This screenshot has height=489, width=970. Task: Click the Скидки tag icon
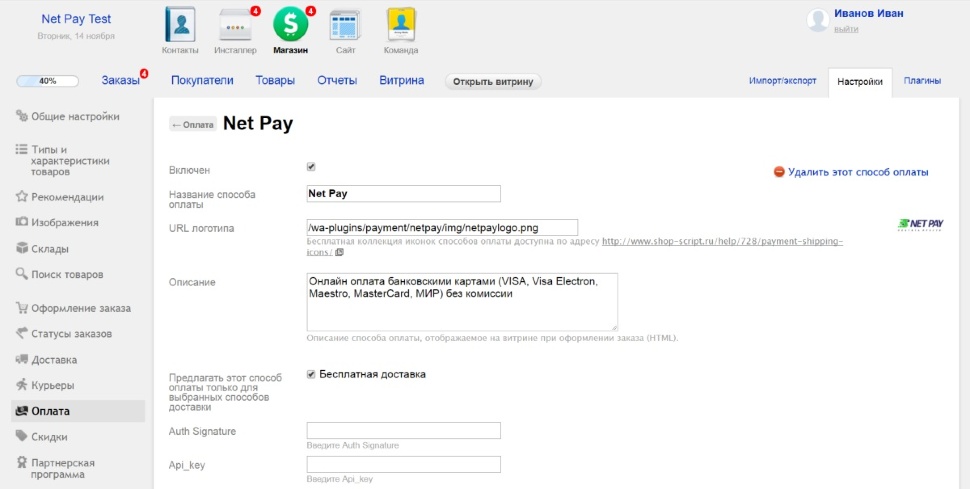[x=22, y=436]
